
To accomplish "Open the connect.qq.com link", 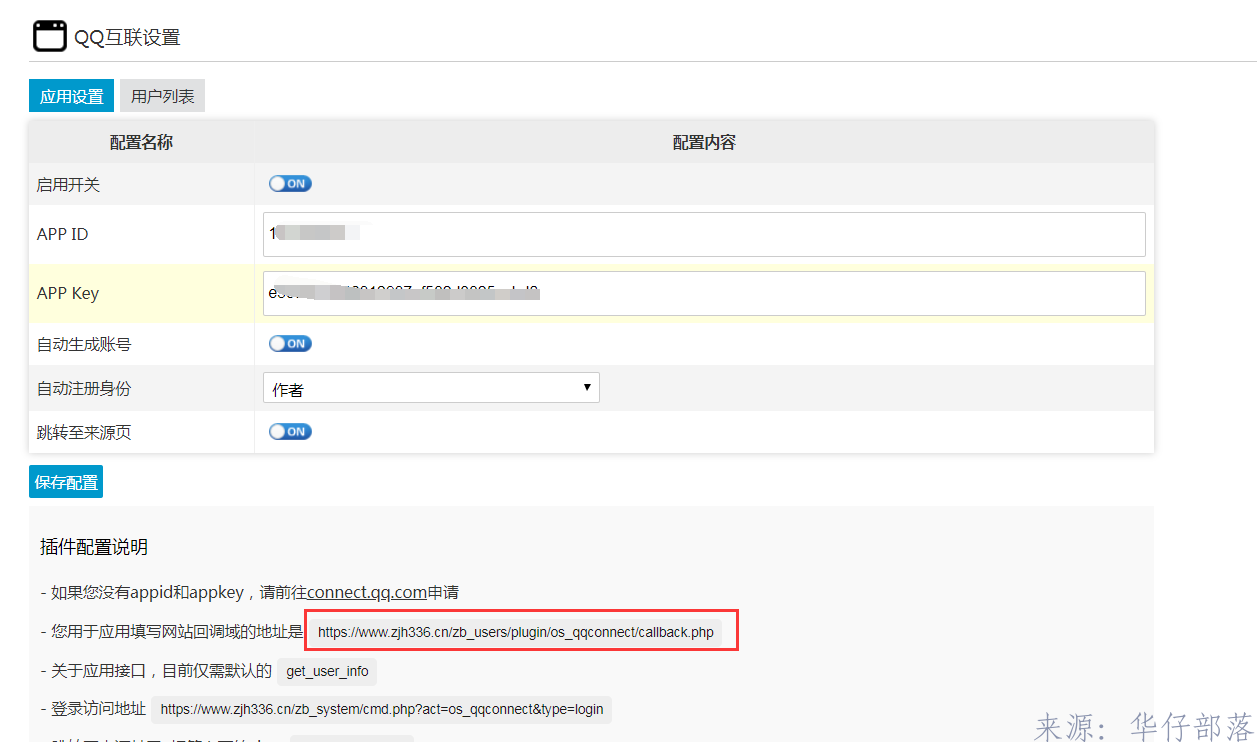I will click(367, 592).
